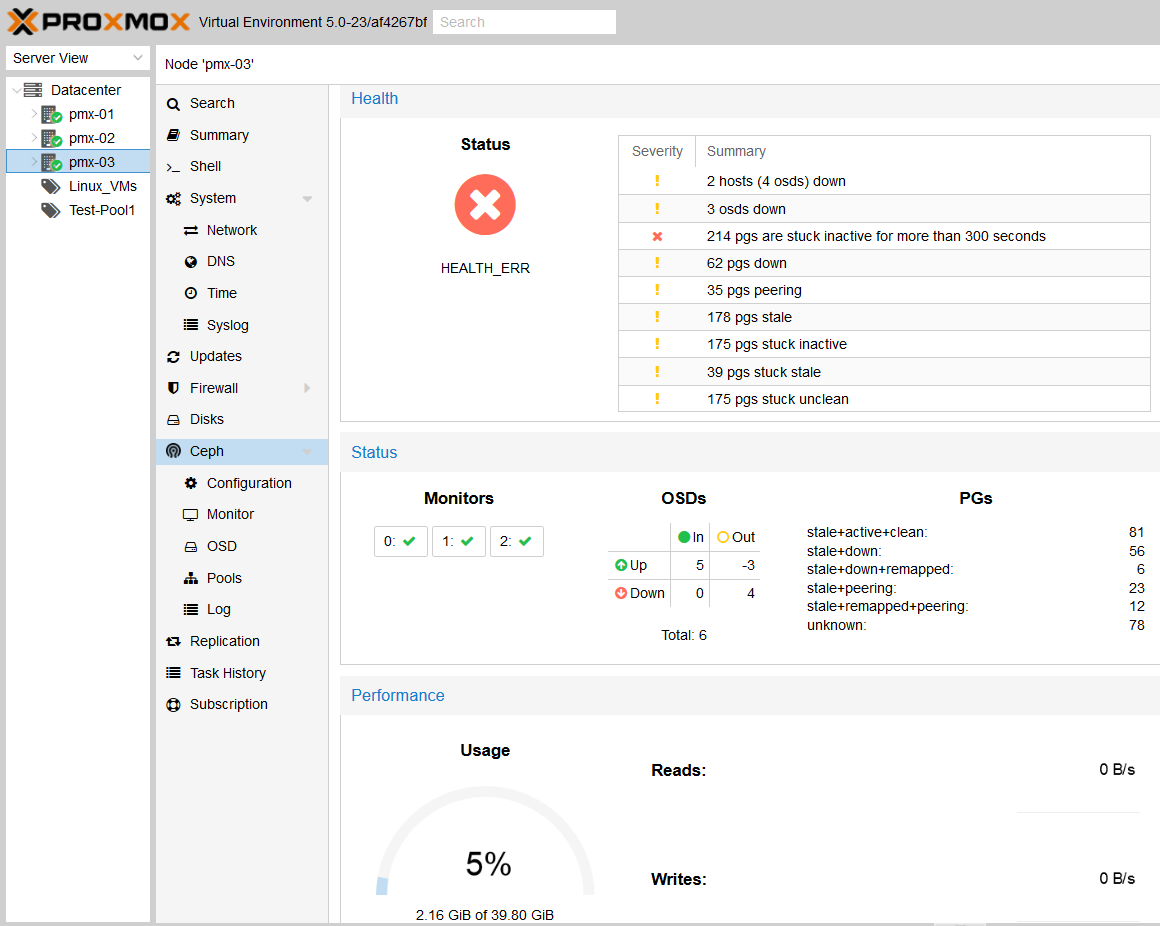Click the Task History list icon
Screen dimensions: 1160x926
pos(173,673)
